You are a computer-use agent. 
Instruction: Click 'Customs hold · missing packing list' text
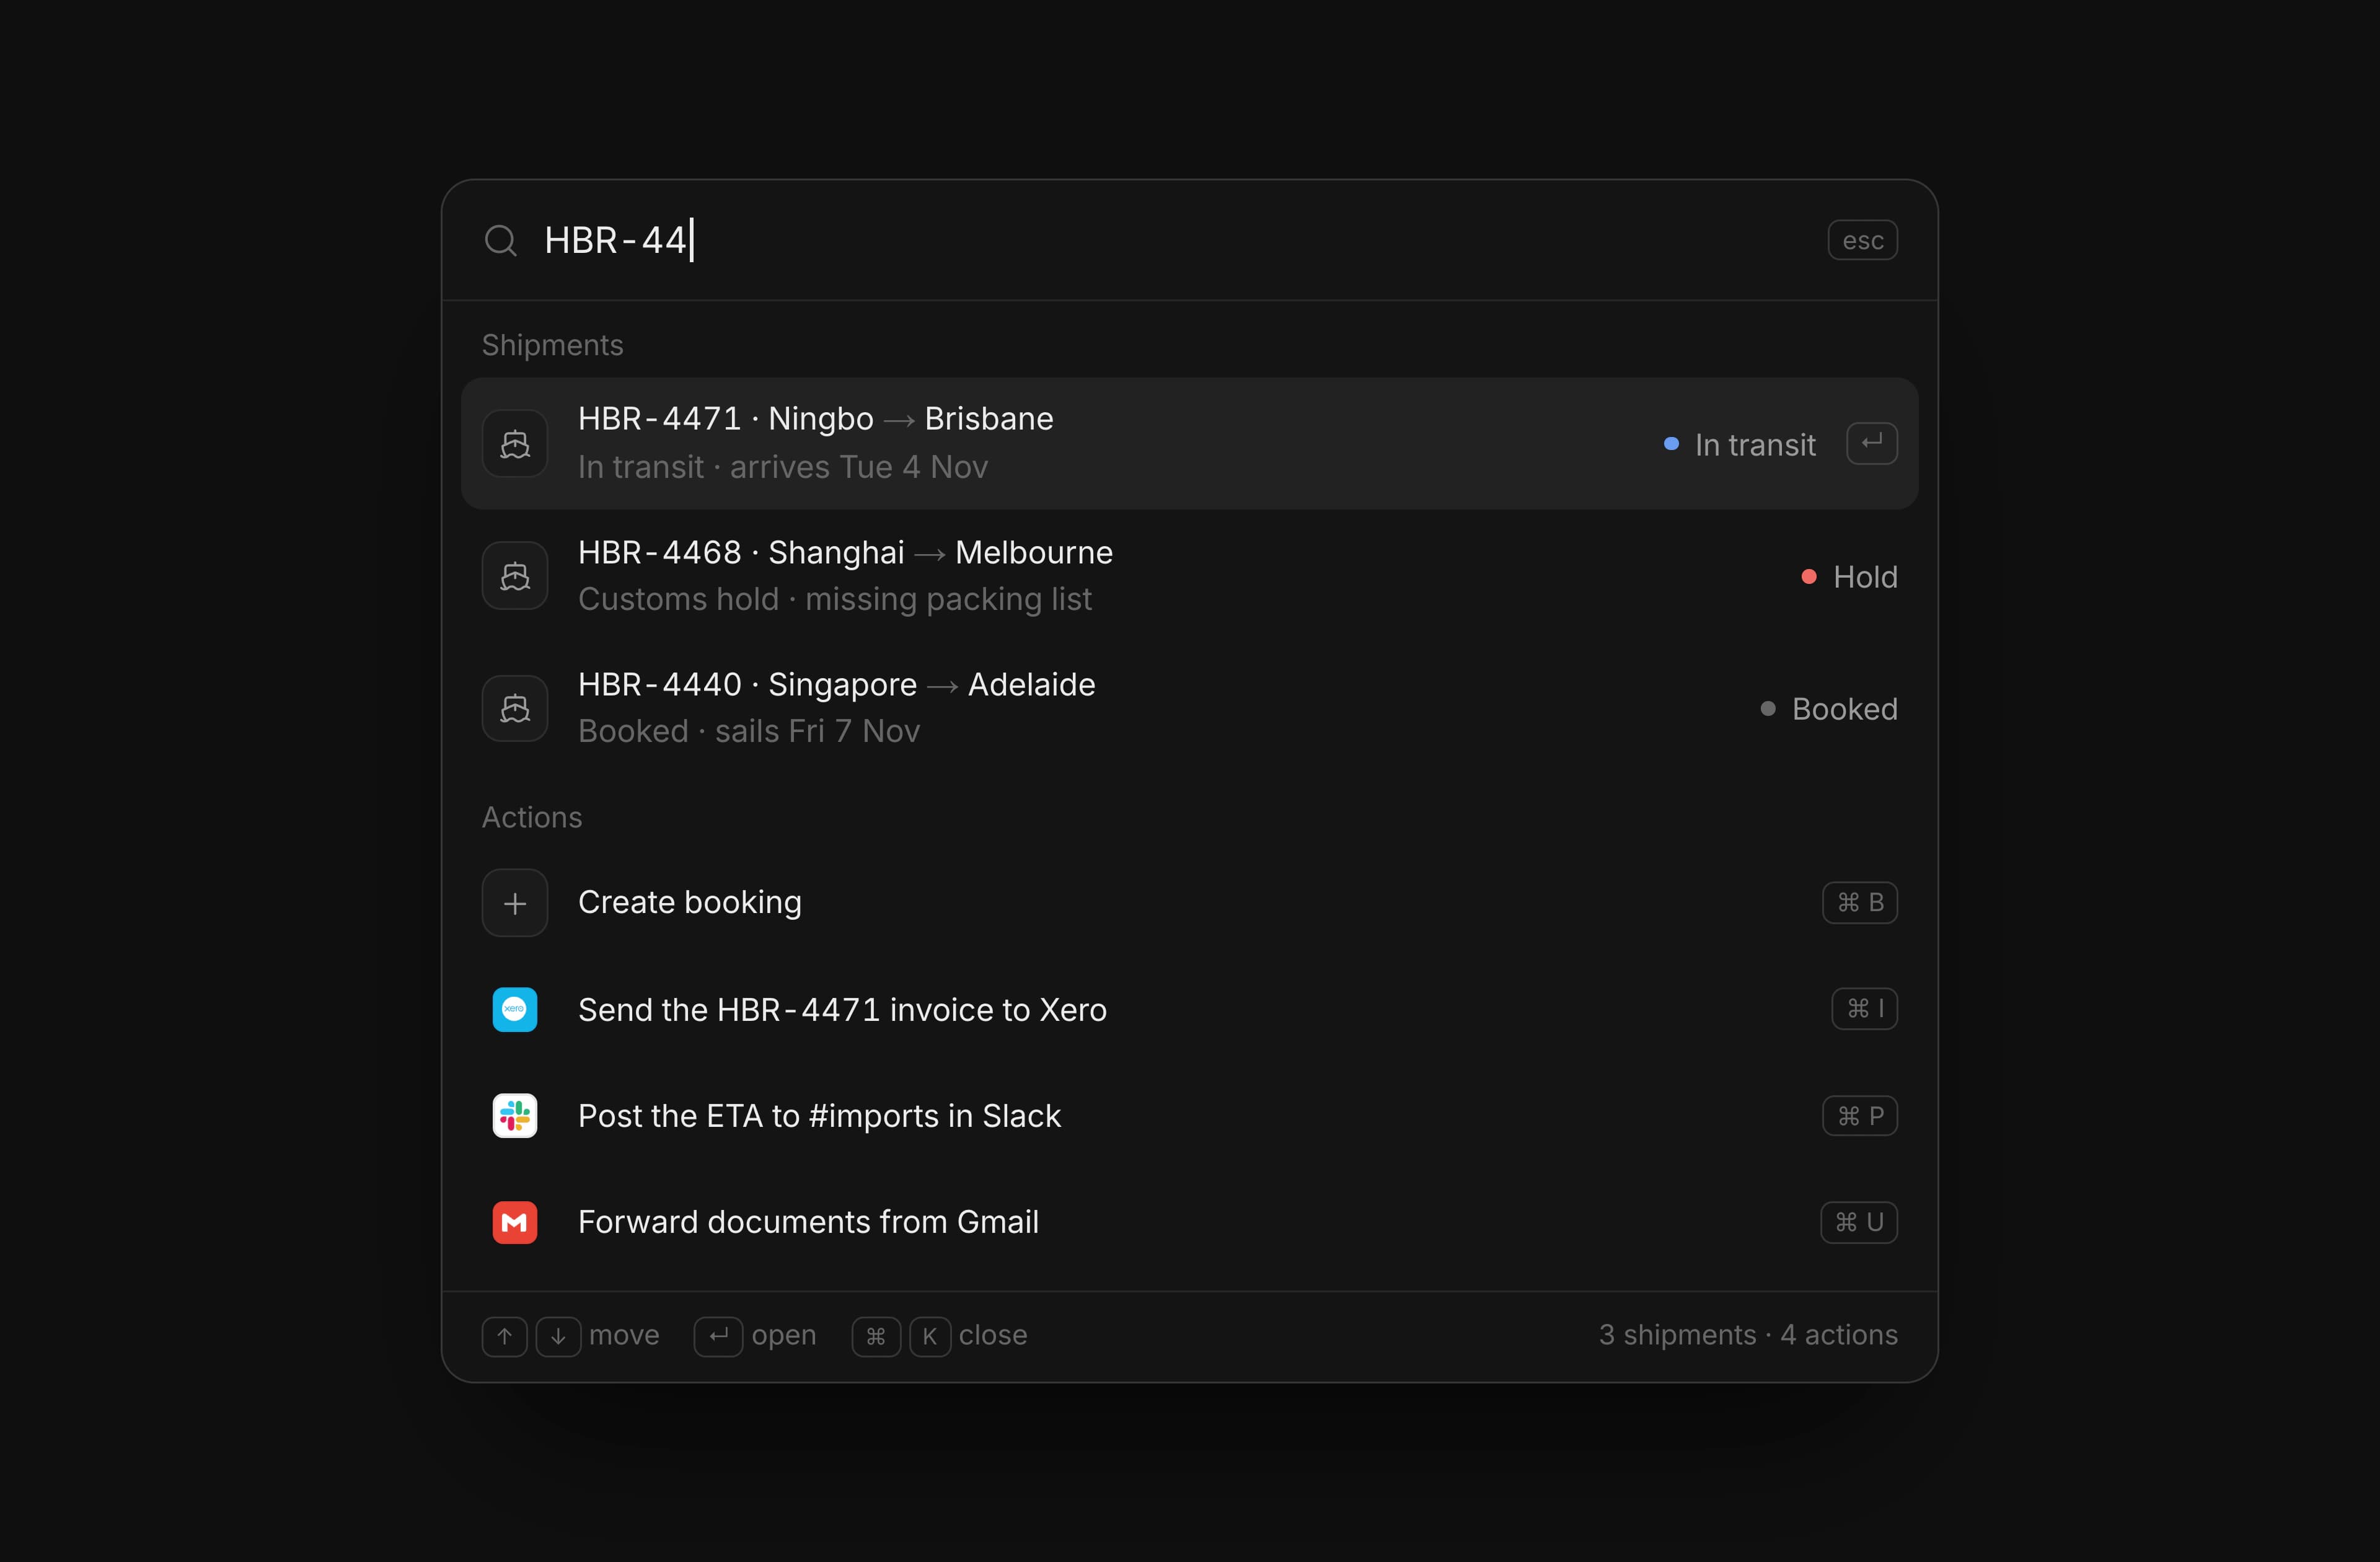[x=835, y=599]
